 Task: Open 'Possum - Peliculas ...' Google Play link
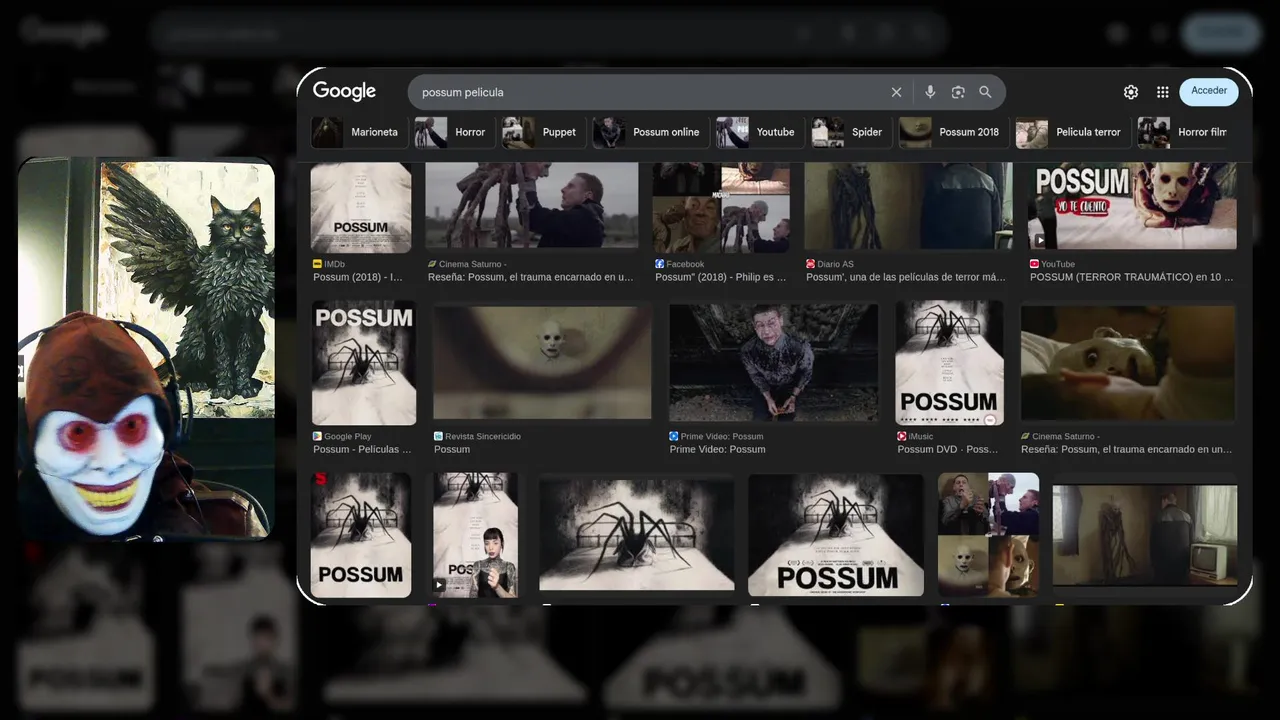point(362,450)
